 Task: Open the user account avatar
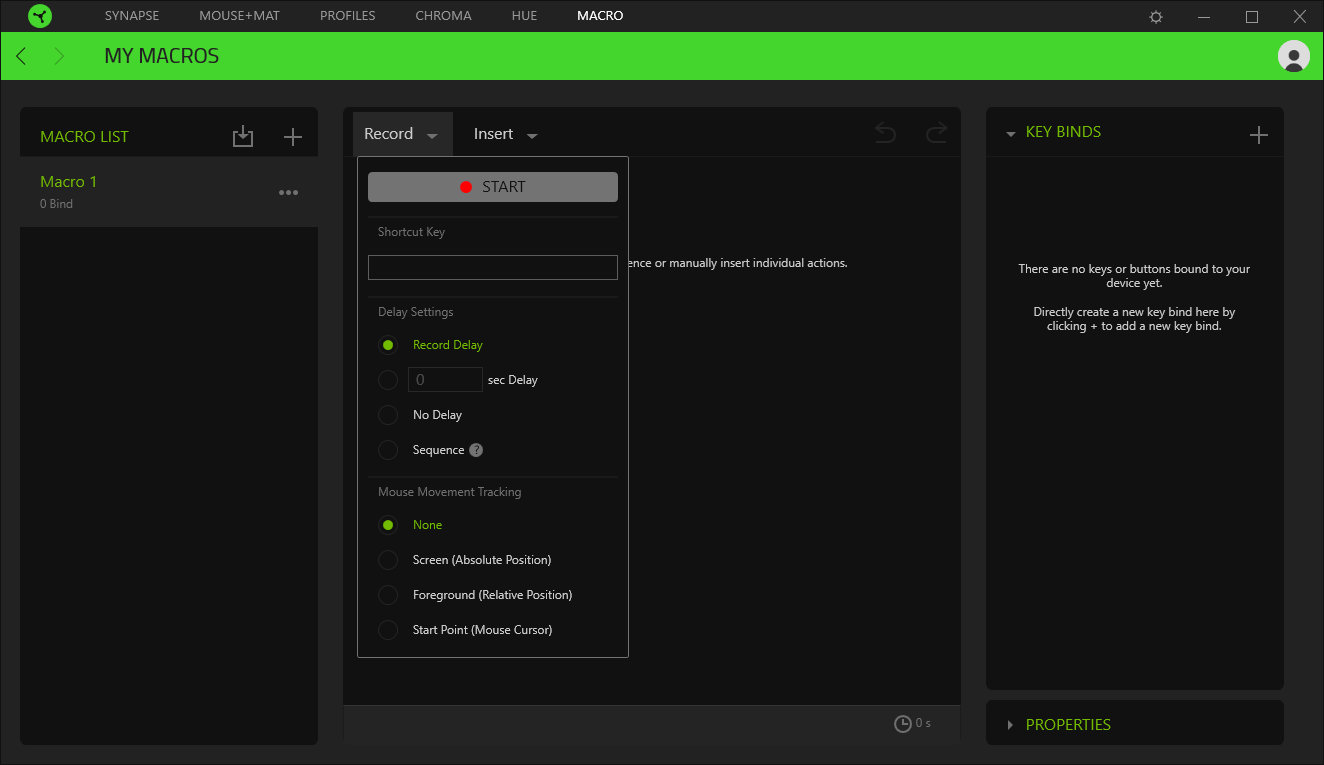pos(1293,56)
